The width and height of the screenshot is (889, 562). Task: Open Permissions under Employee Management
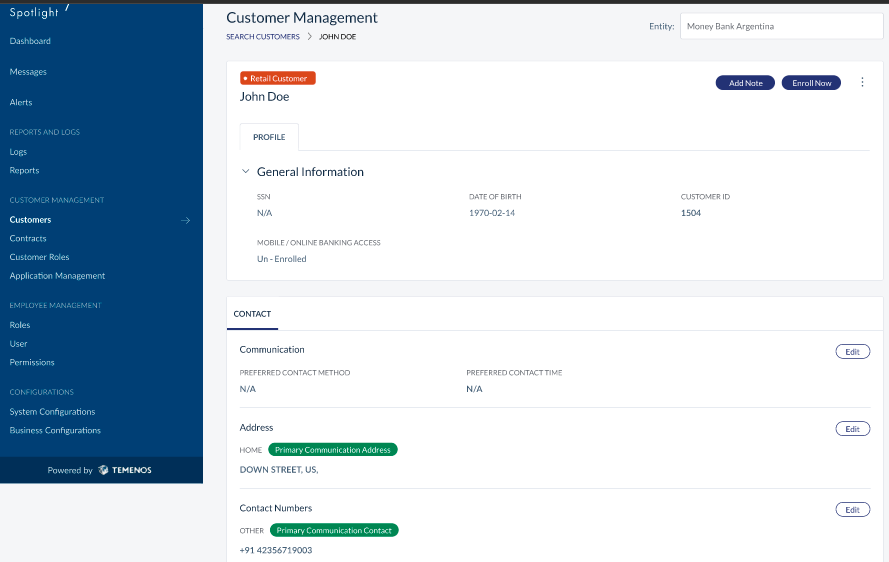(x=32, y=362)
